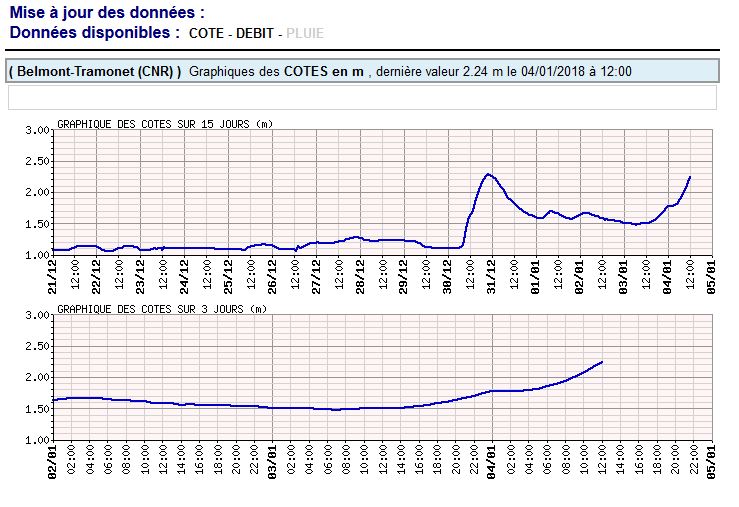Click the 03/01 date label on the 3-day chart
This screenshot has height=507, width=739.
tap(273, 459)
